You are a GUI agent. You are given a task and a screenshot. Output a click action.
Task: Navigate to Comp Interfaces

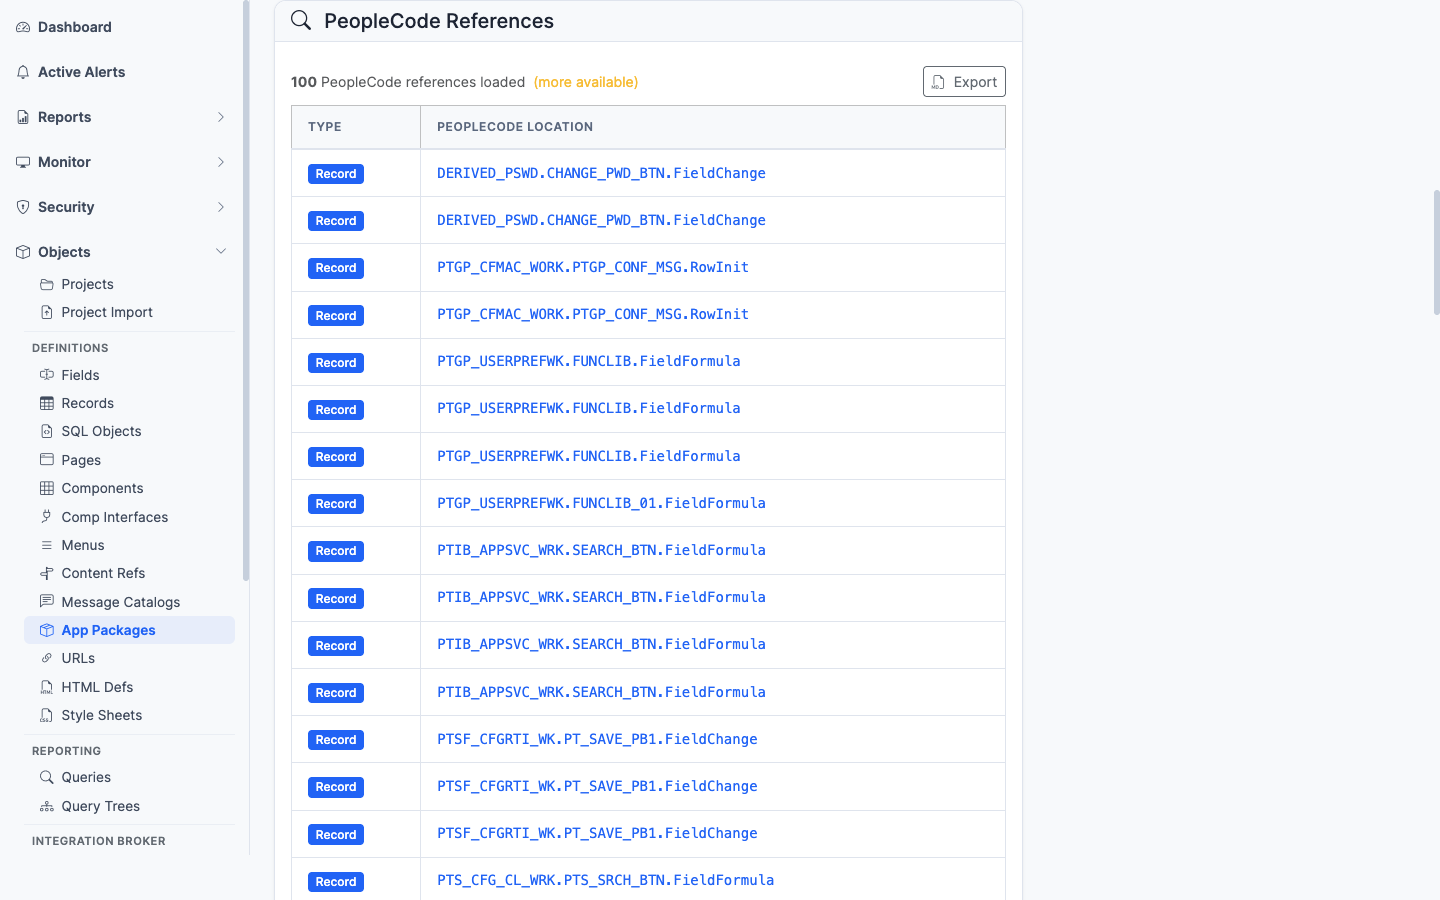pyautogui.click(x=115, y=517)
